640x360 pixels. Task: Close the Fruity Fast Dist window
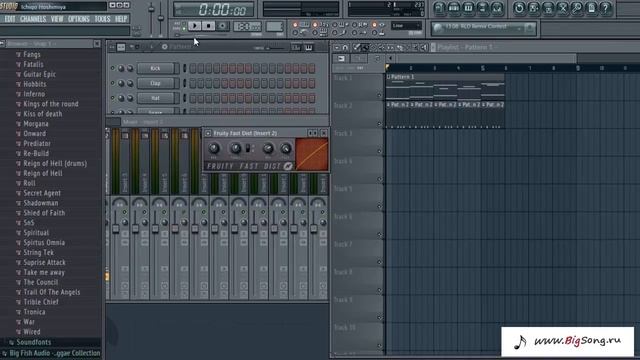pyautogui.click(x=324, y=133)
